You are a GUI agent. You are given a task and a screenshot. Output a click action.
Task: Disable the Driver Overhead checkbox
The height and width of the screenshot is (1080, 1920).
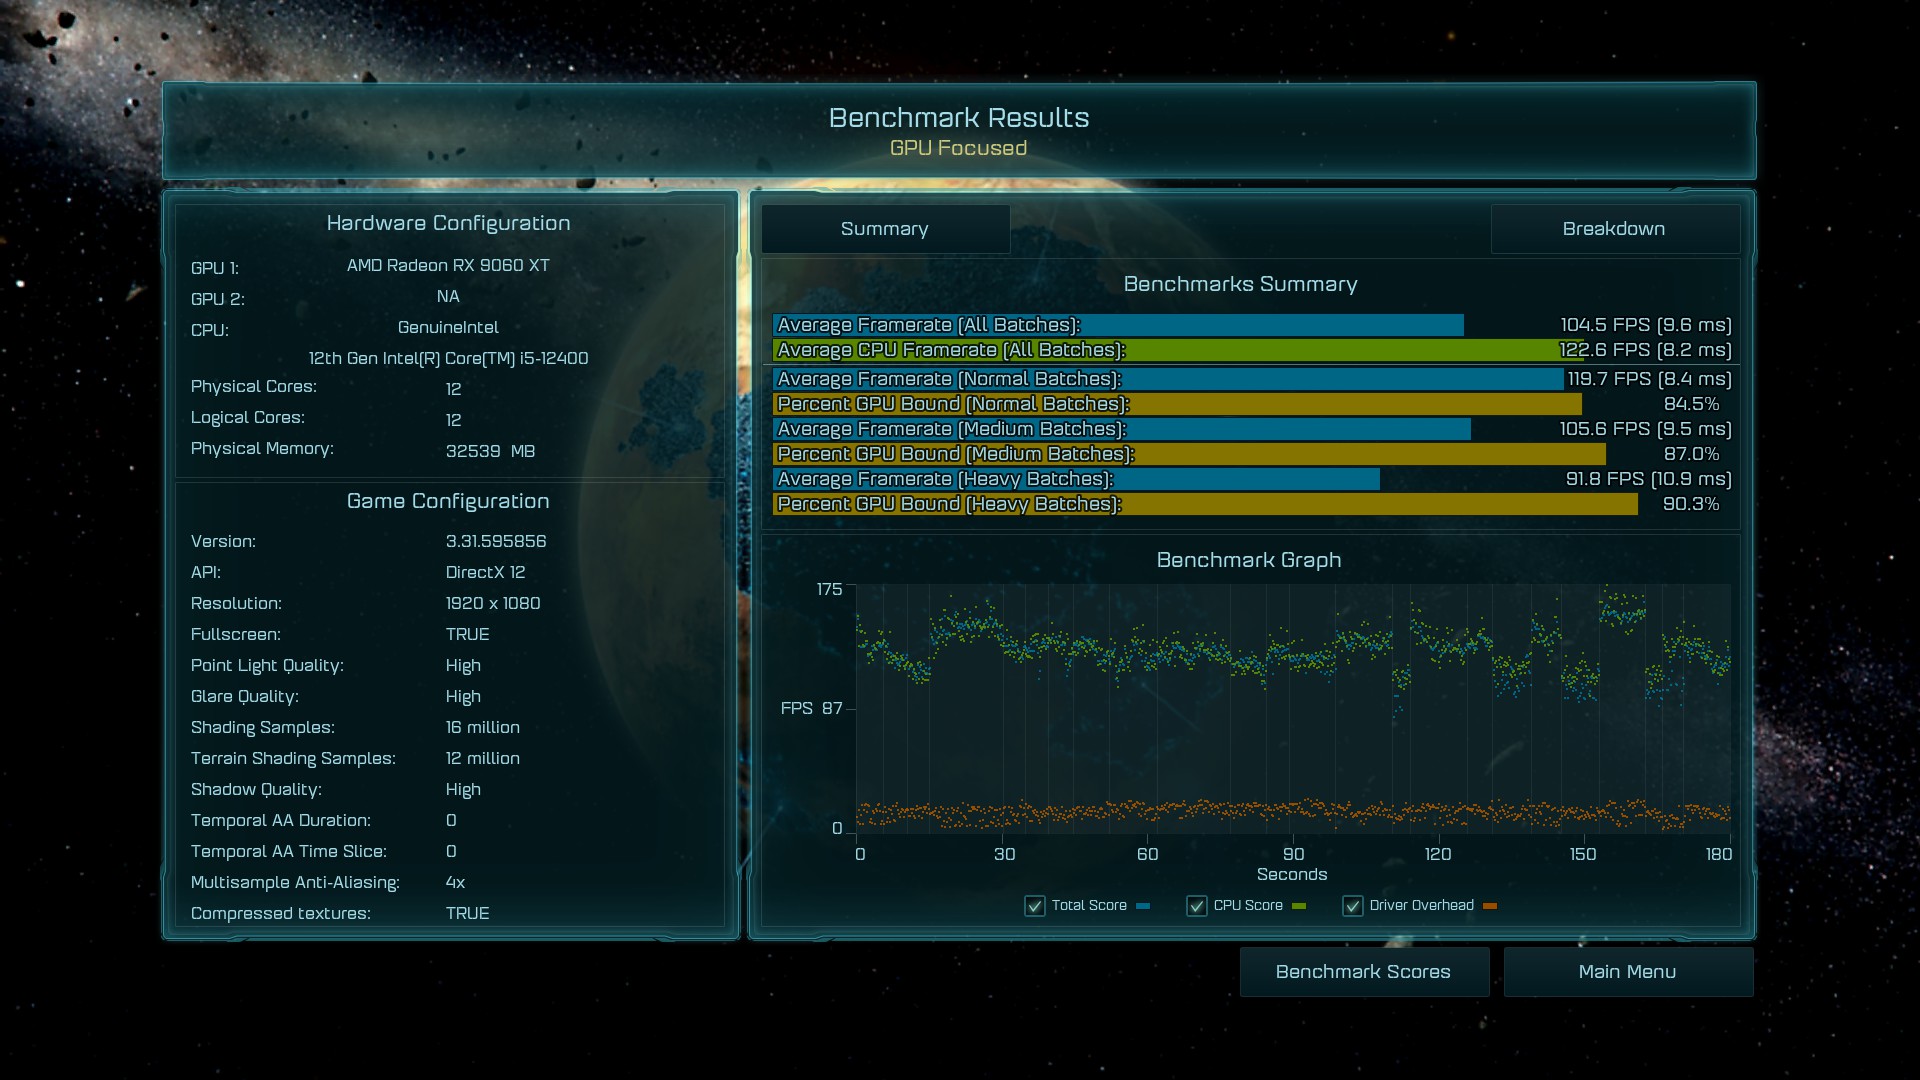(x=1353, y=906)
